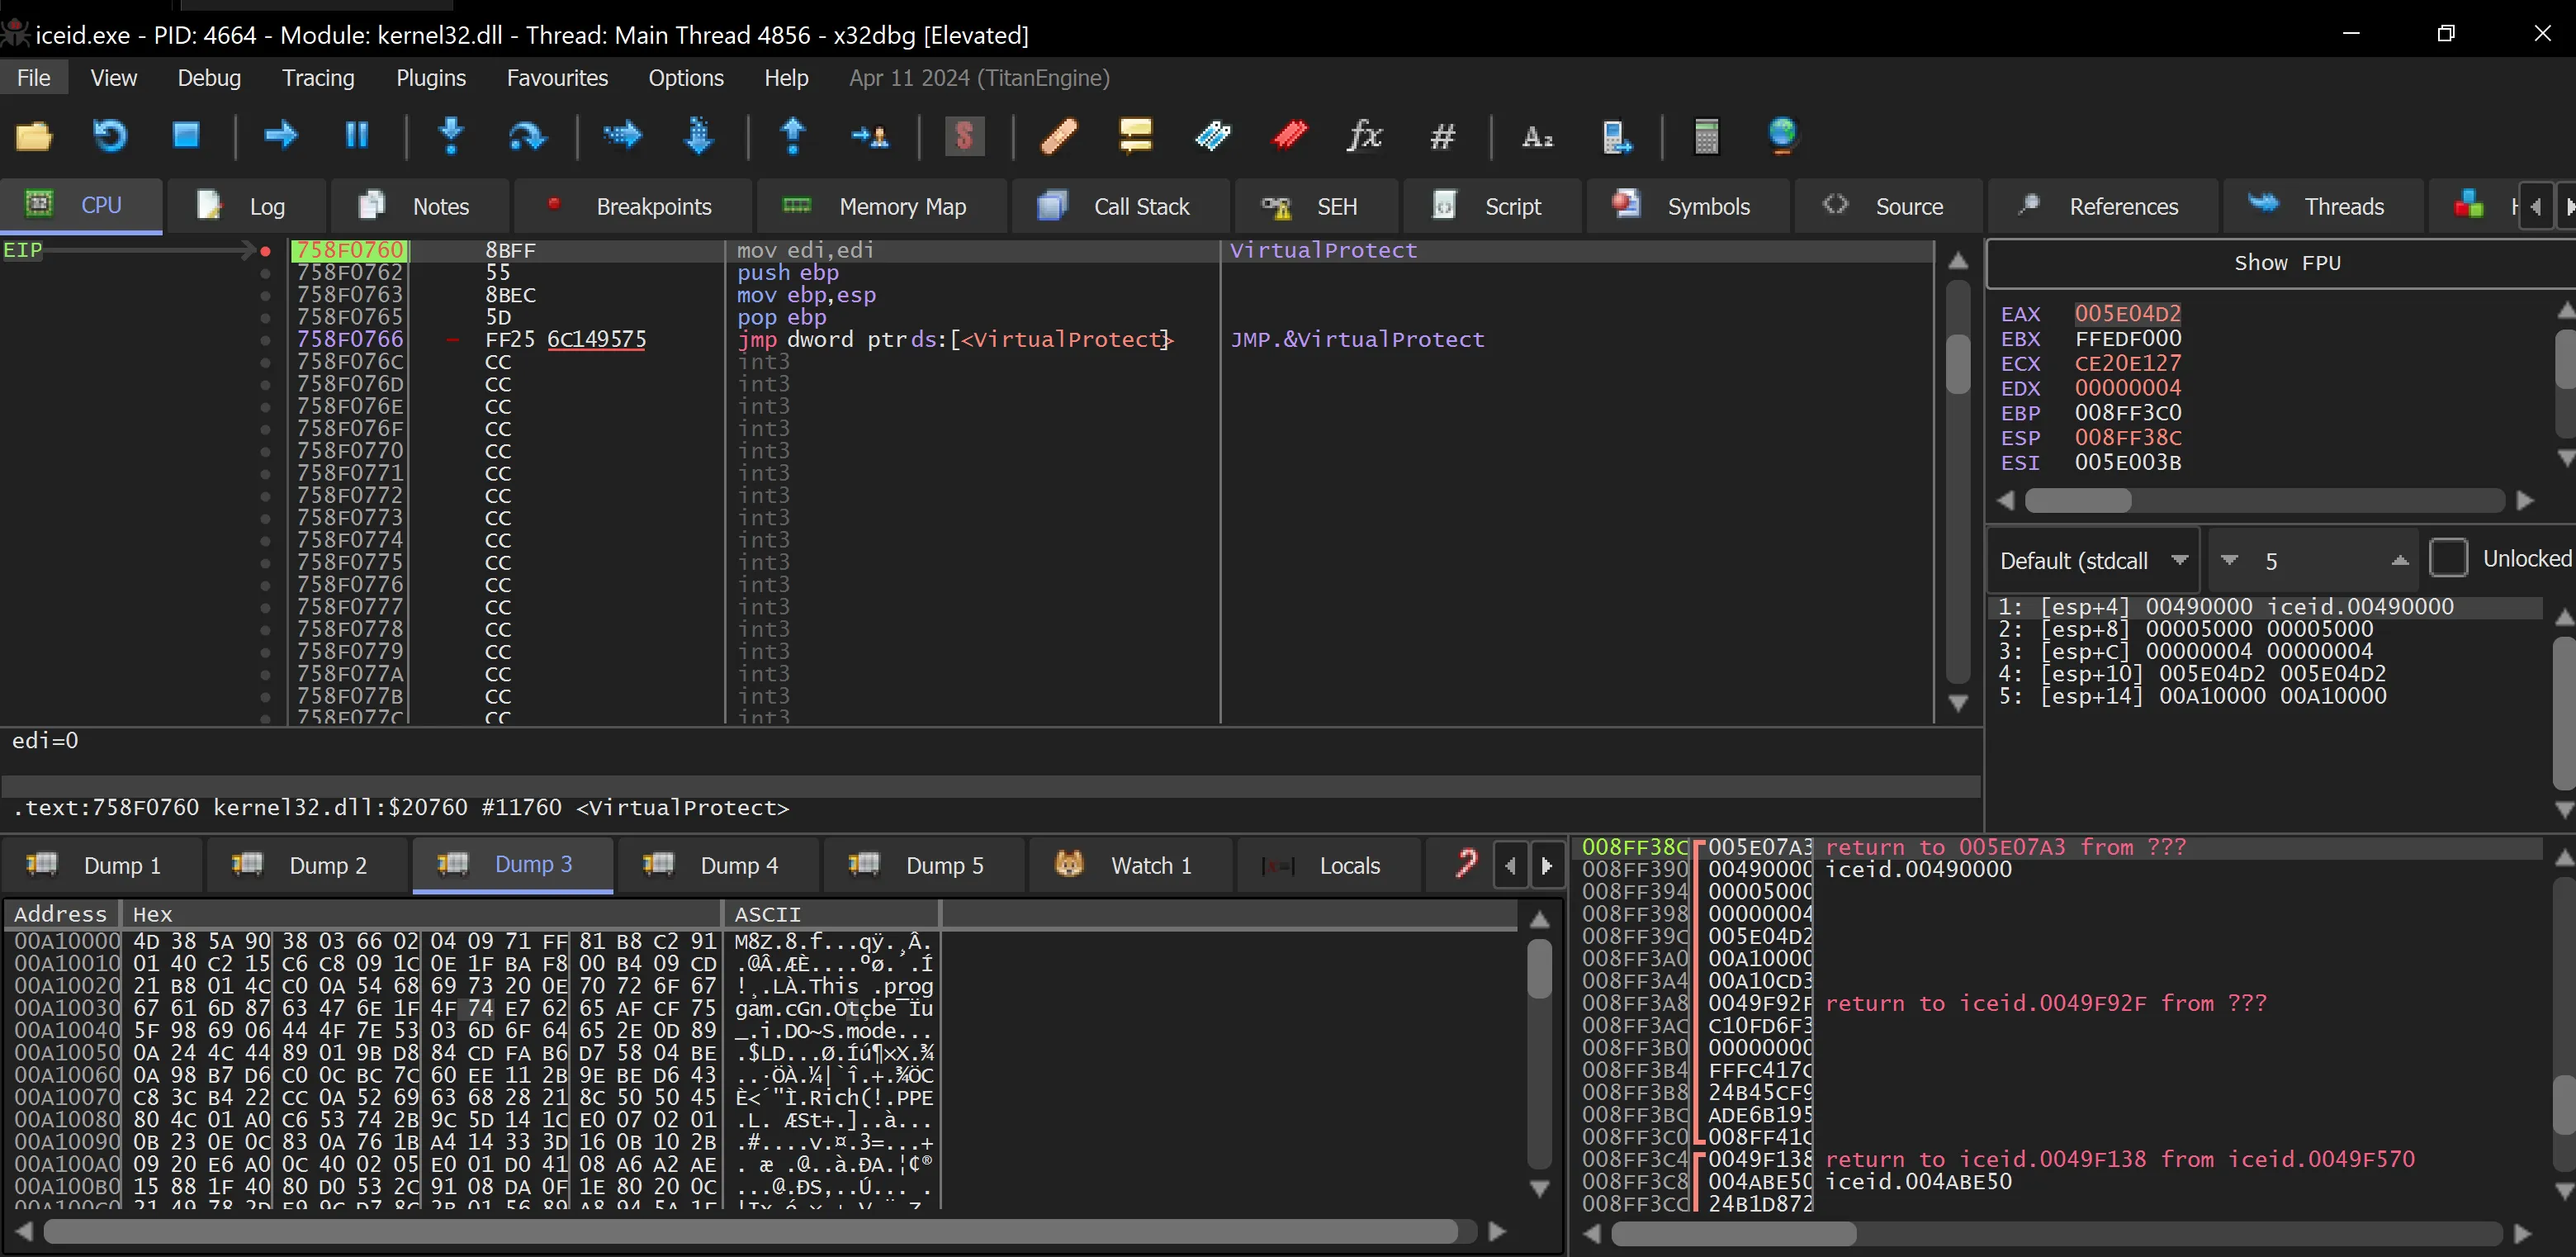Open the Functions fx icon
This screenshot has height=1257, width=2576.
pyautogui.click(x=1365, y=135)
